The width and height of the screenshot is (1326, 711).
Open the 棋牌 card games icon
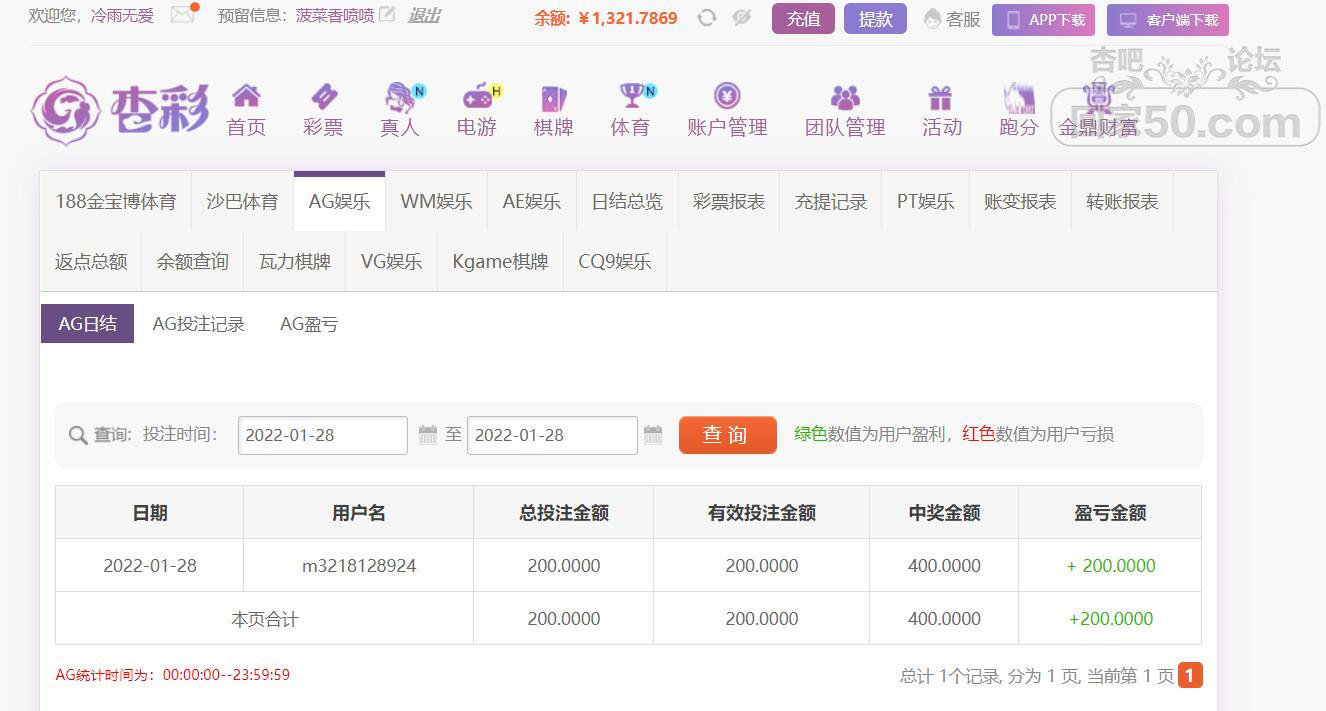(553, 97)
